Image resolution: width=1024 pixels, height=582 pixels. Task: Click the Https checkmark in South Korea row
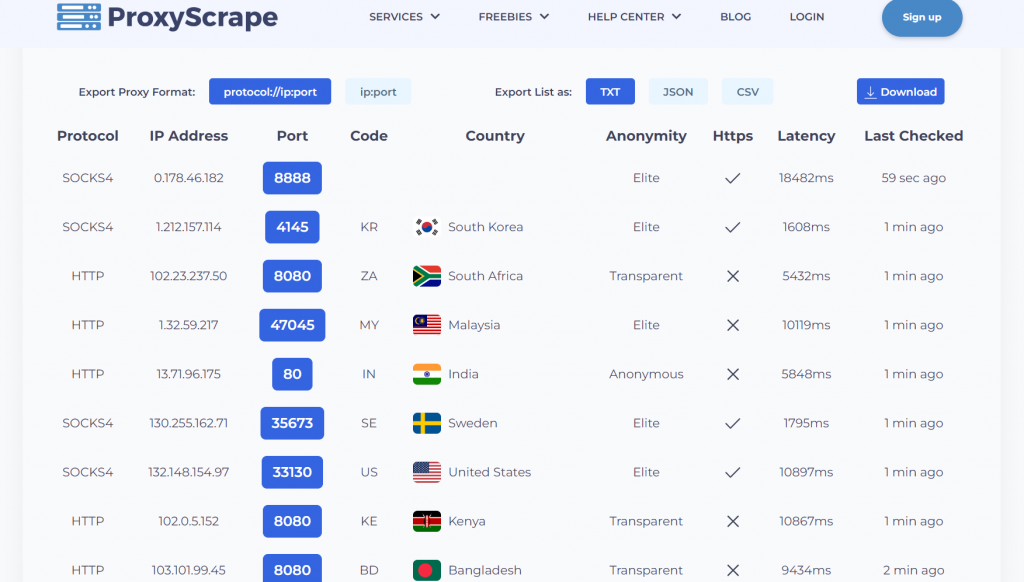pos(733,227)
